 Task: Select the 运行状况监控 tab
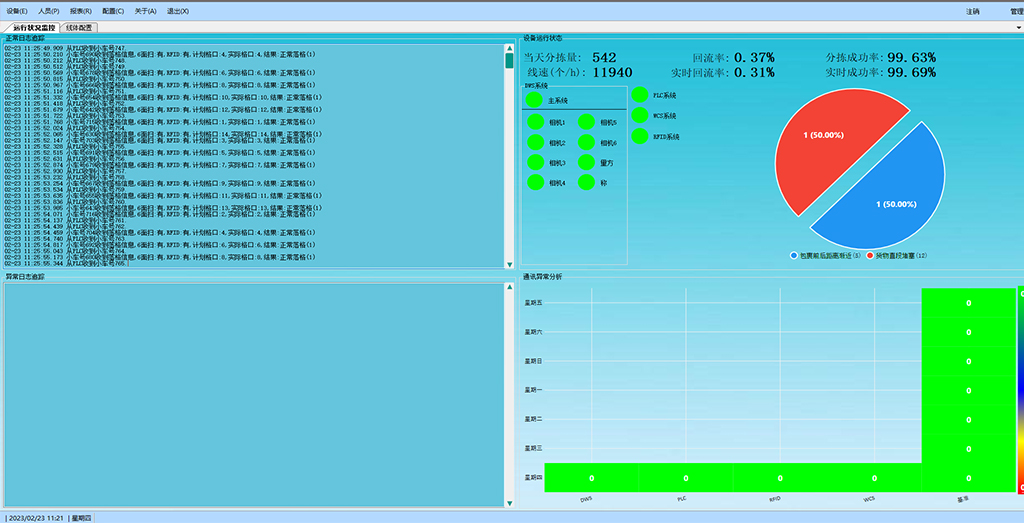point(32,28)
